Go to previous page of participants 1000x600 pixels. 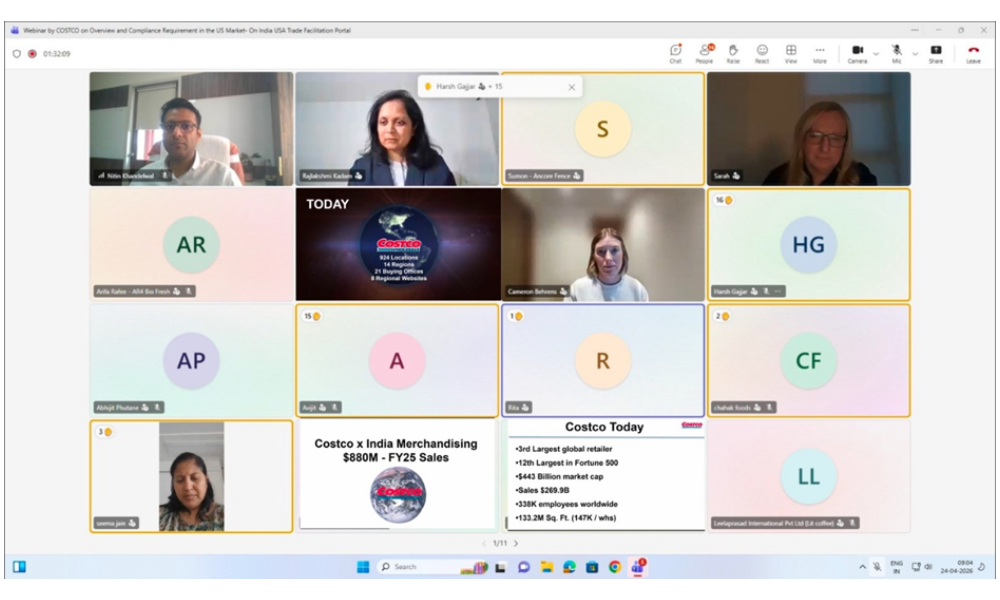coord(485,543)
